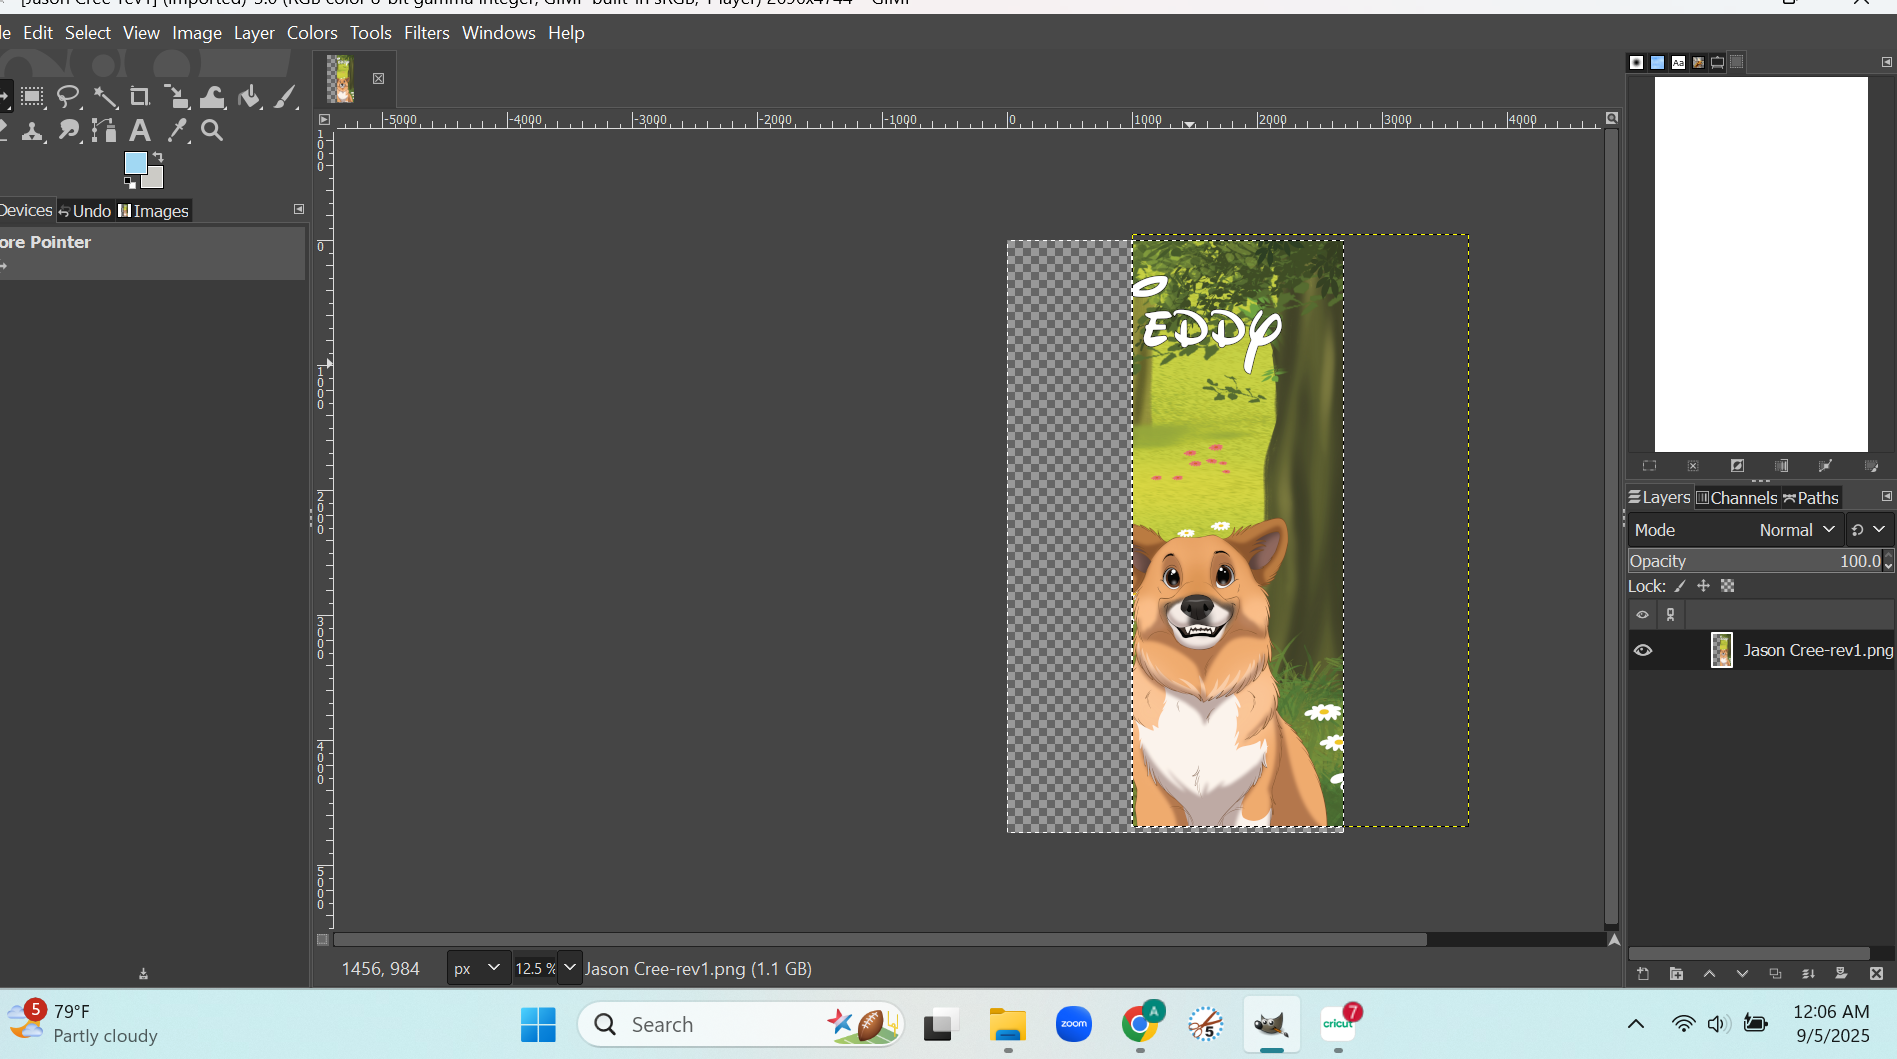This screenshot has width=1897, height=1059.
Task: Click the light blue foreground color swatch
Action: point(135,163)
